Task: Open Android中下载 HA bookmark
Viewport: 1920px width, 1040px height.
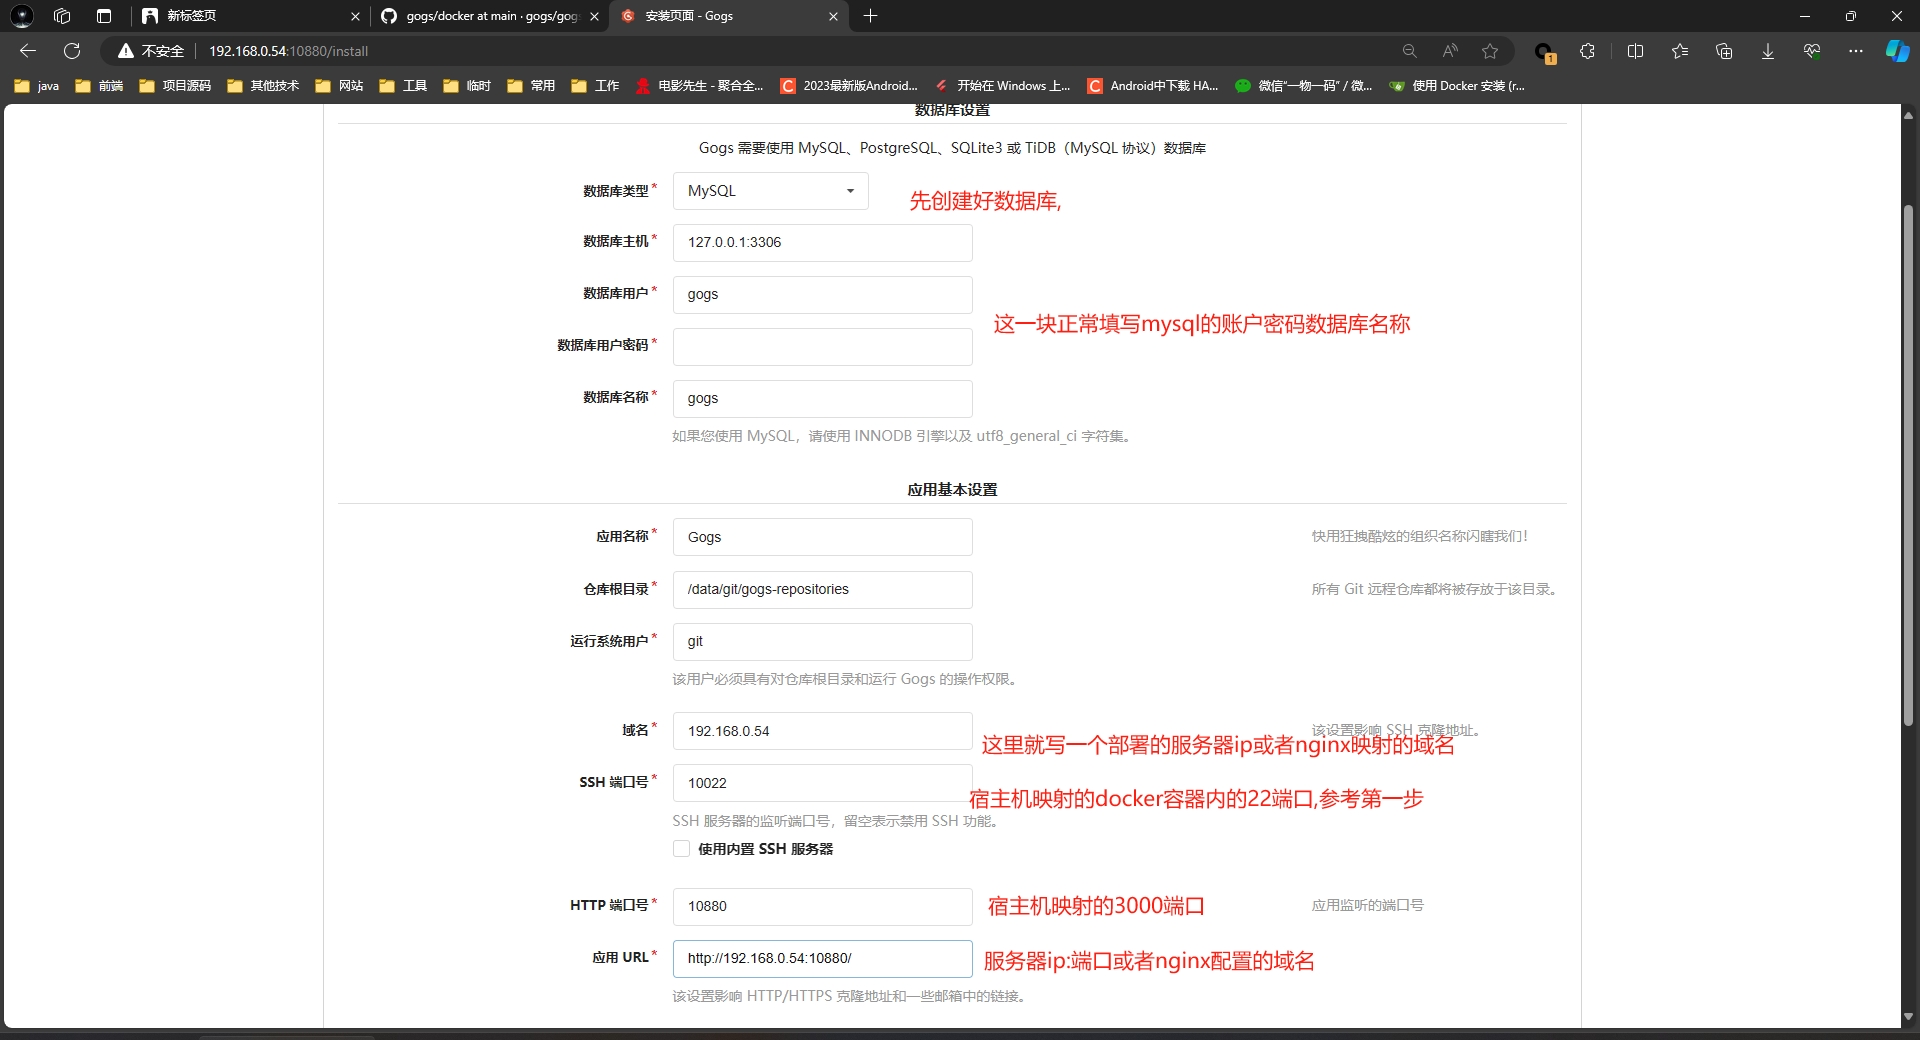Action: coord(1153,86)
